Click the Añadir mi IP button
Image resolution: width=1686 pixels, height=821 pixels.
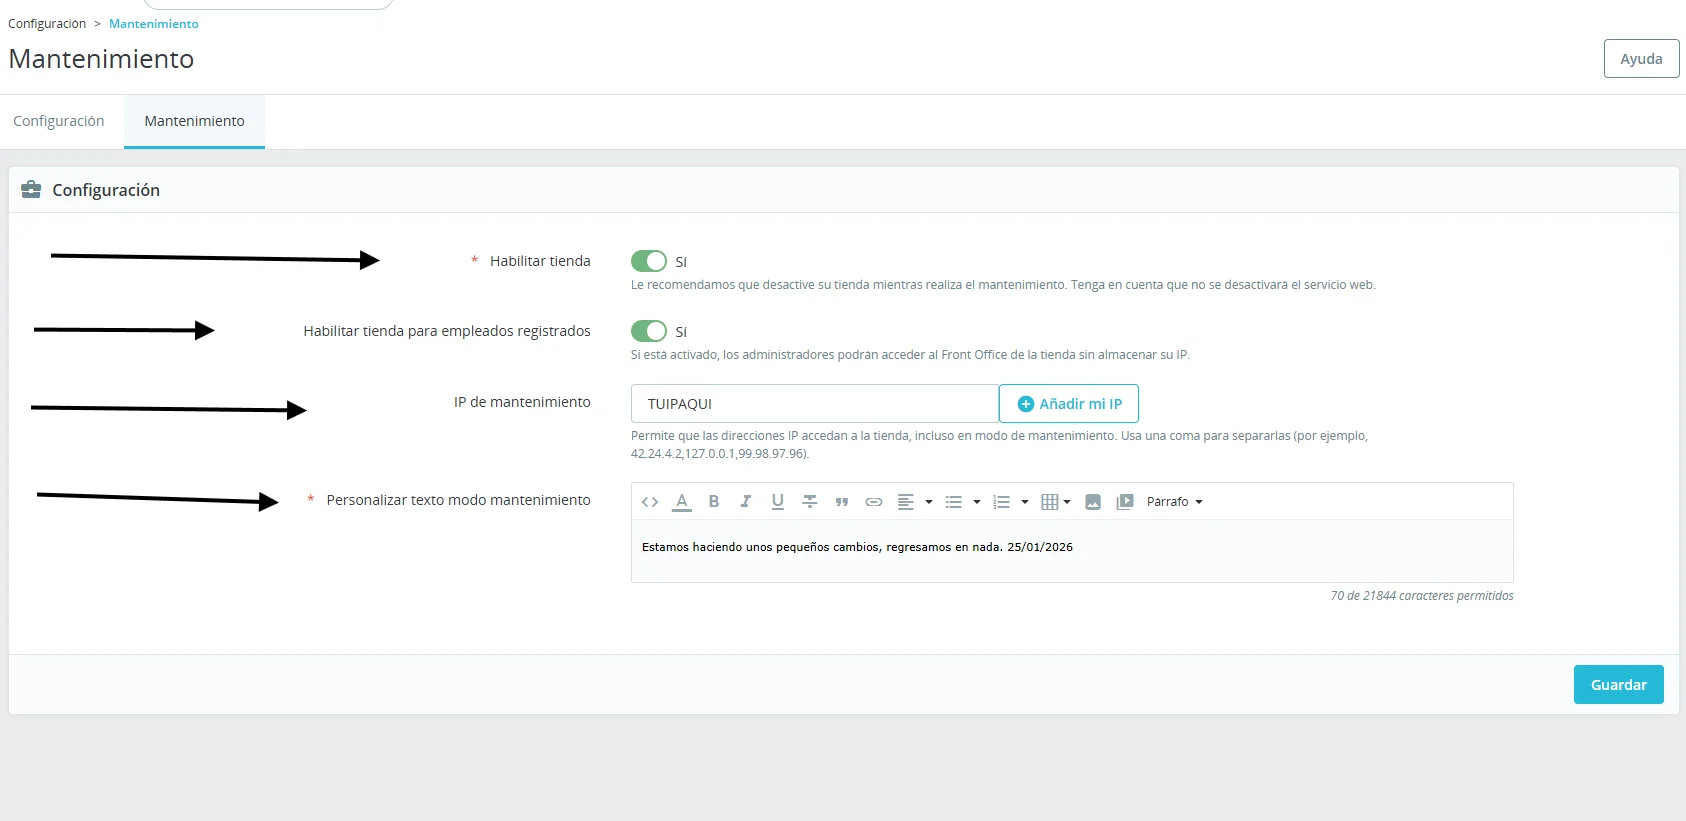click(1069, 404)
